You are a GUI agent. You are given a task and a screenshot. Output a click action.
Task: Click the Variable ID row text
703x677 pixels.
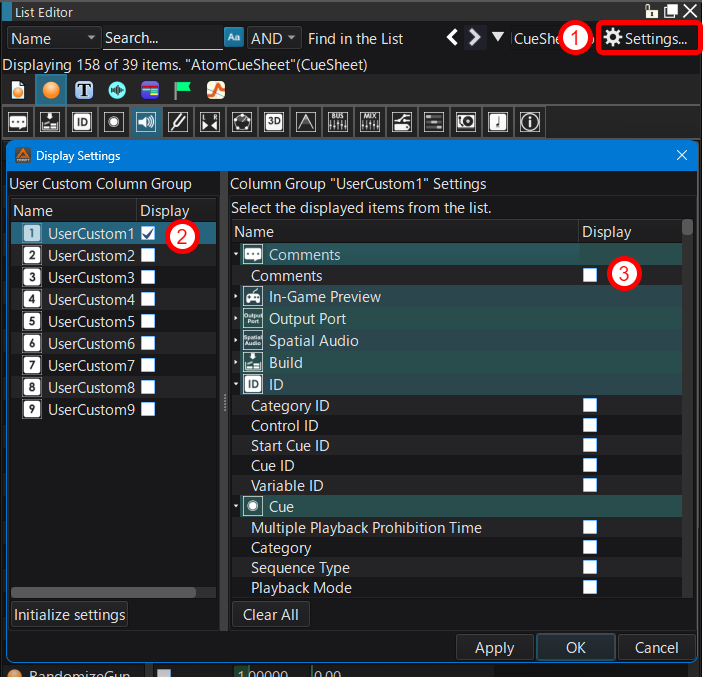[x=287, y=486]
